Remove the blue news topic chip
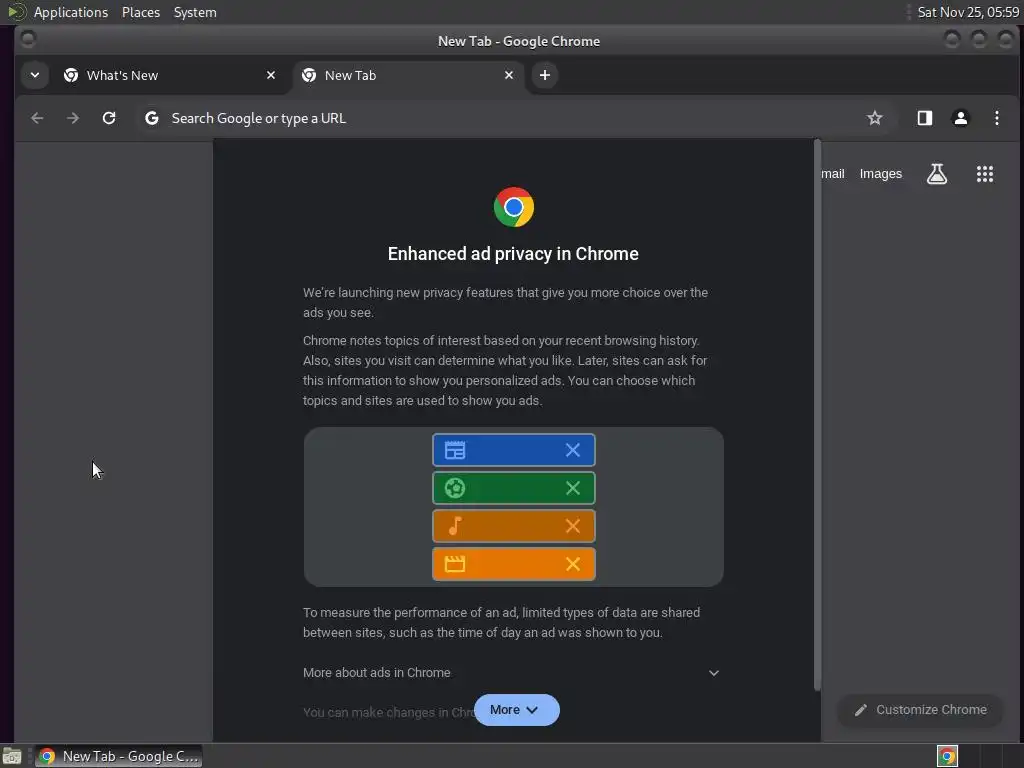The width and height of the screenshot is (1024, 768). click(573, 450)
